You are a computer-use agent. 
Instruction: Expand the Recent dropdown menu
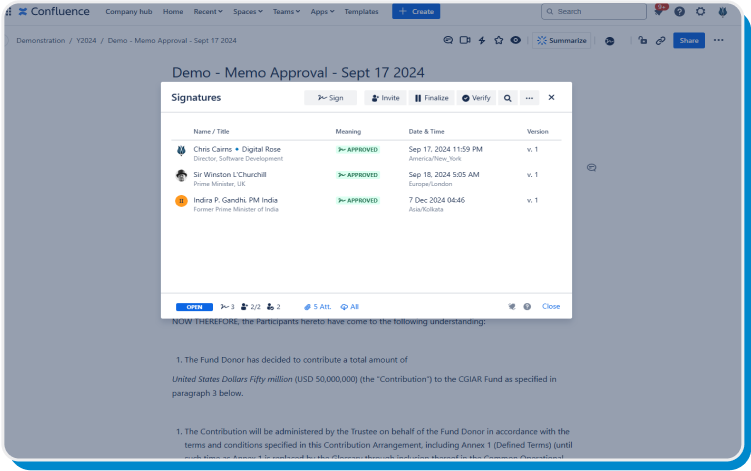208,11
